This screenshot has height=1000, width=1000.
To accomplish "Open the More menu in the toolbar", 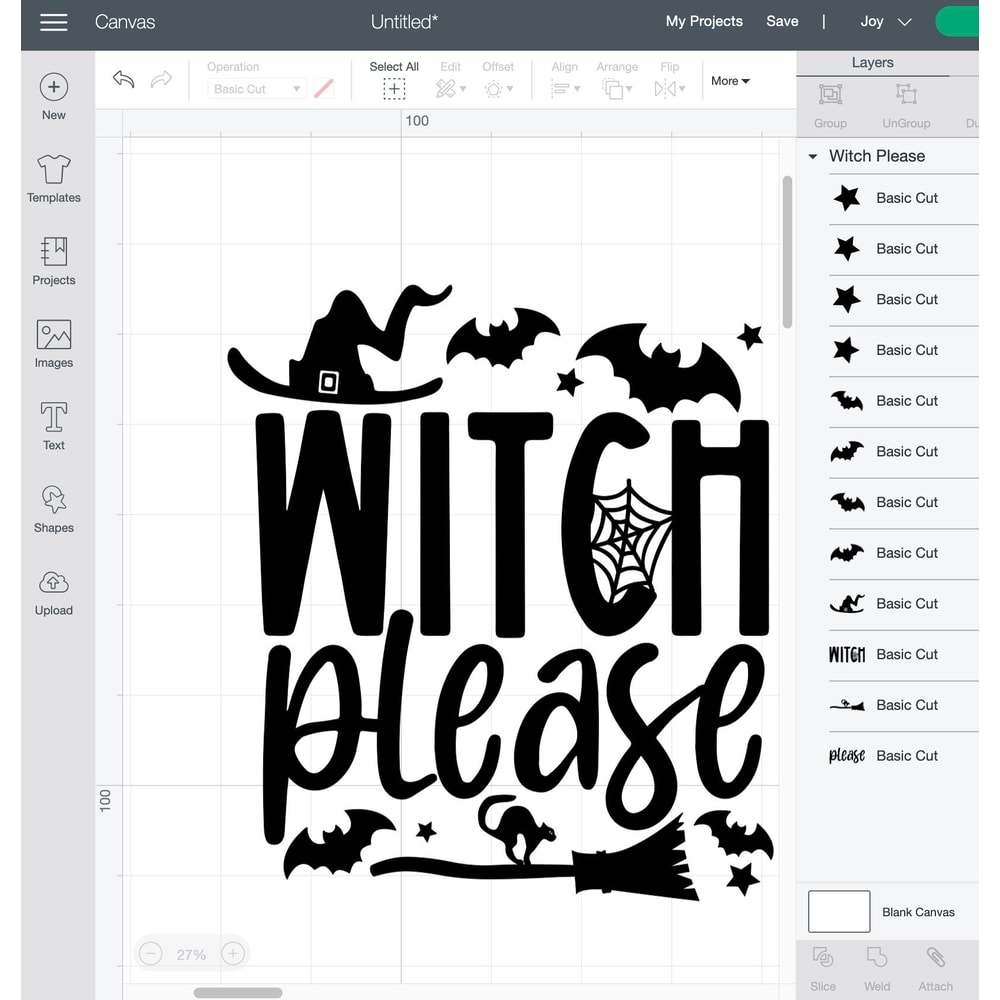I will (x=730, y=81).
